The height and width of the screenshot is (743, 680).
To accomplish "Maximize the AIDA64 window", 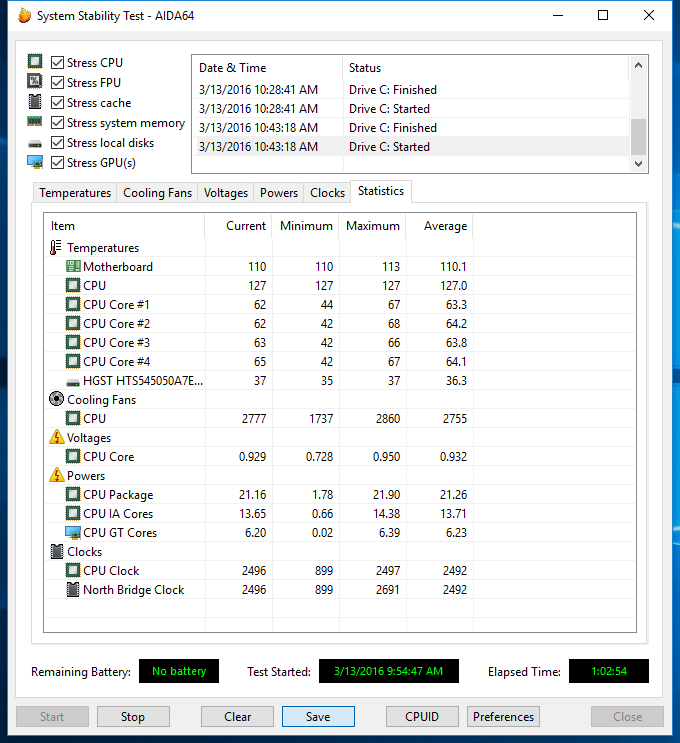I will [x=603, y=15].
